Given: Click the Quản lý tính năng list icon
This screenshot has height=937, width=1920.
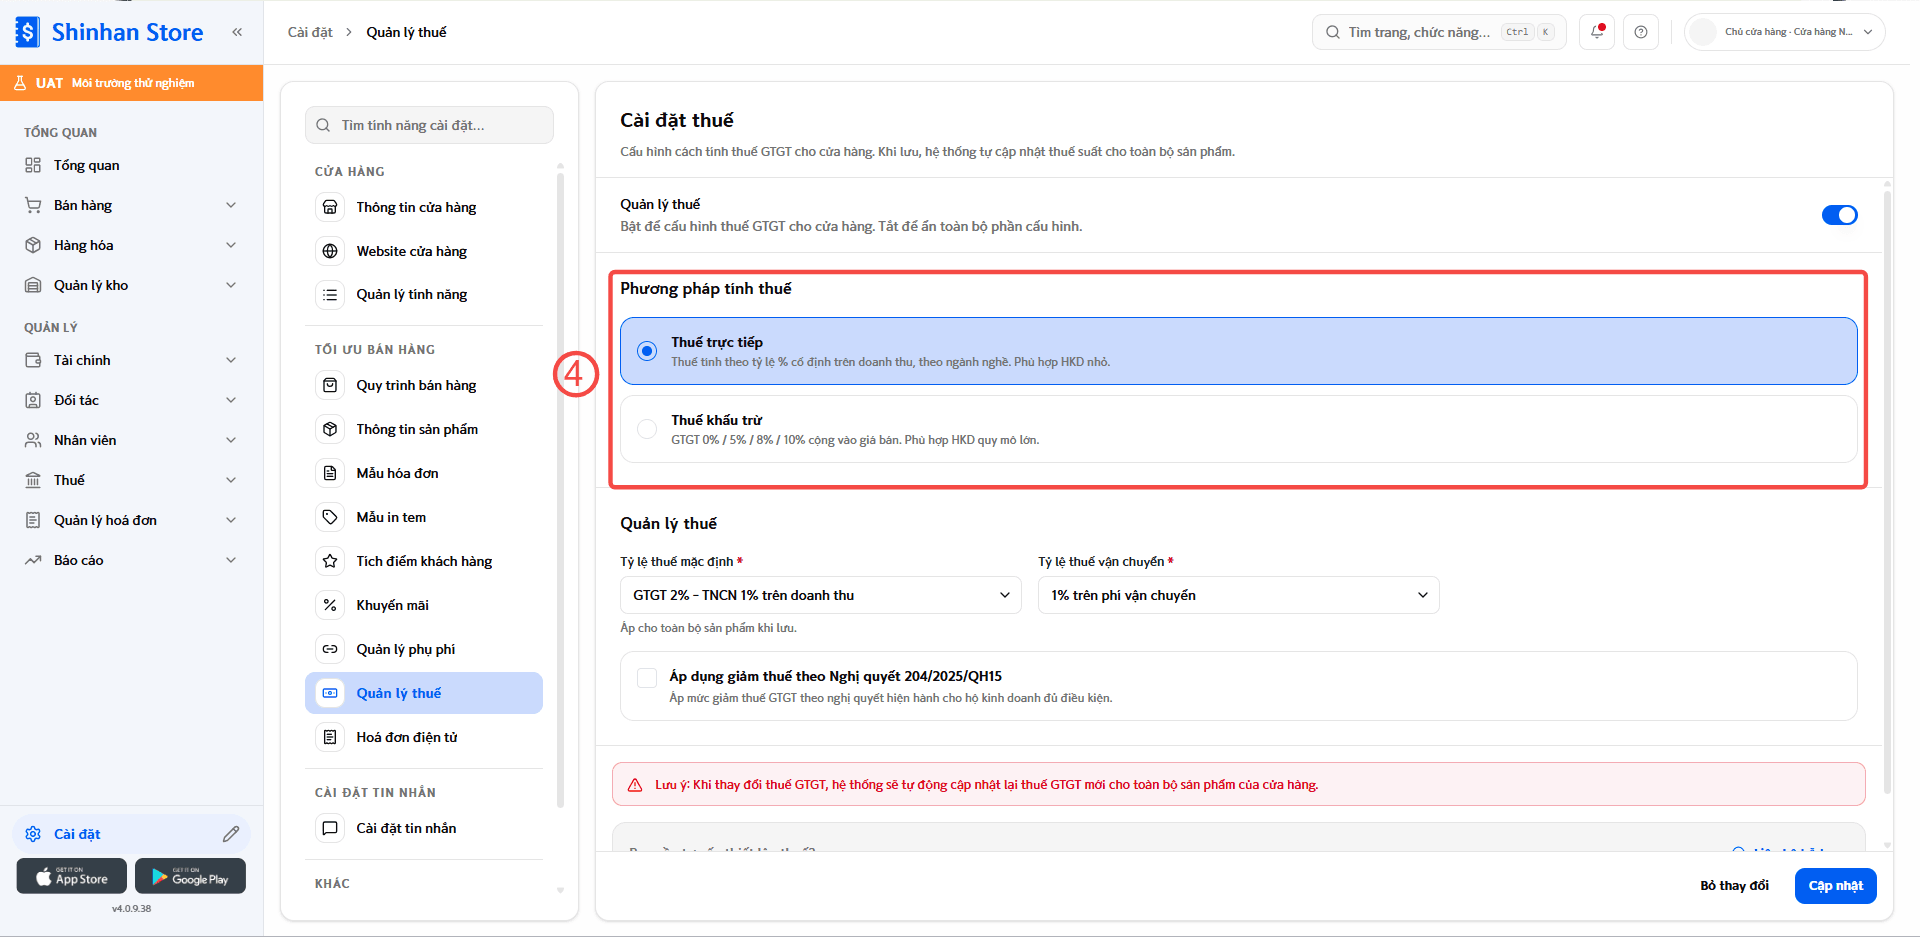Looking at the screenshot, I should click(x=330, y=294).
